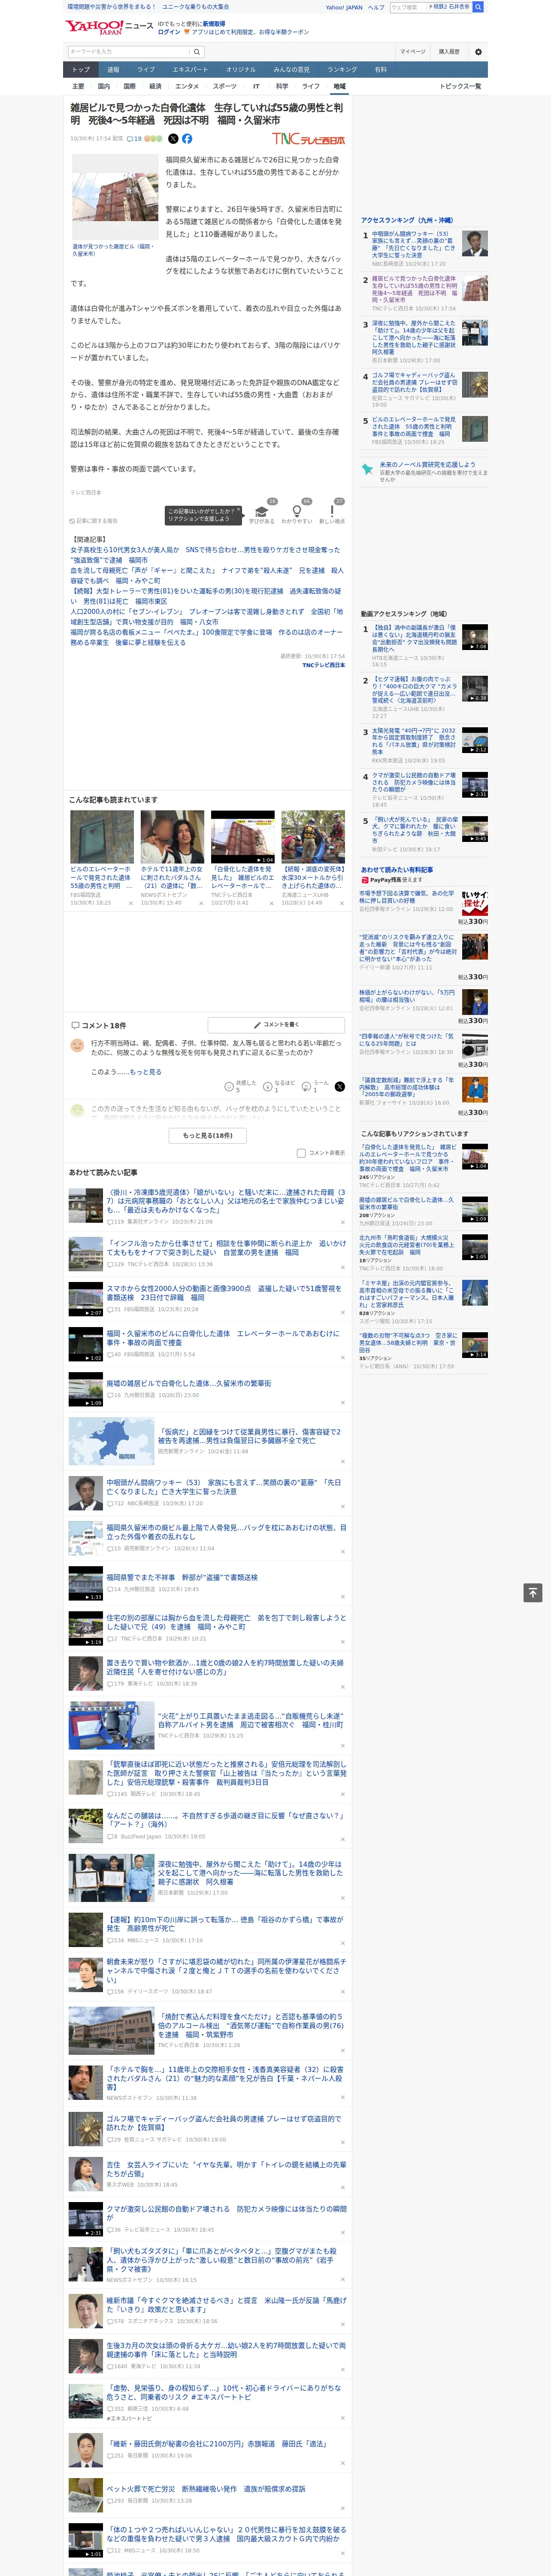Click the ログイン link

click(x=169, y=32)
